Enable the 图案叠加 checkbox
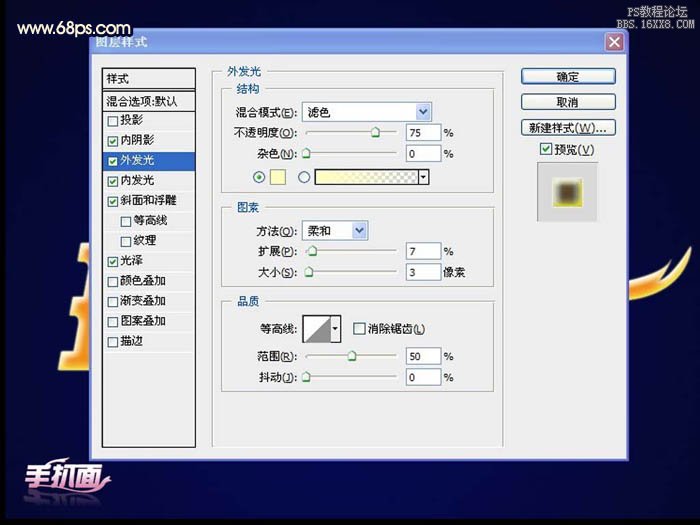700x525 pixels. (x=113, y=322)
